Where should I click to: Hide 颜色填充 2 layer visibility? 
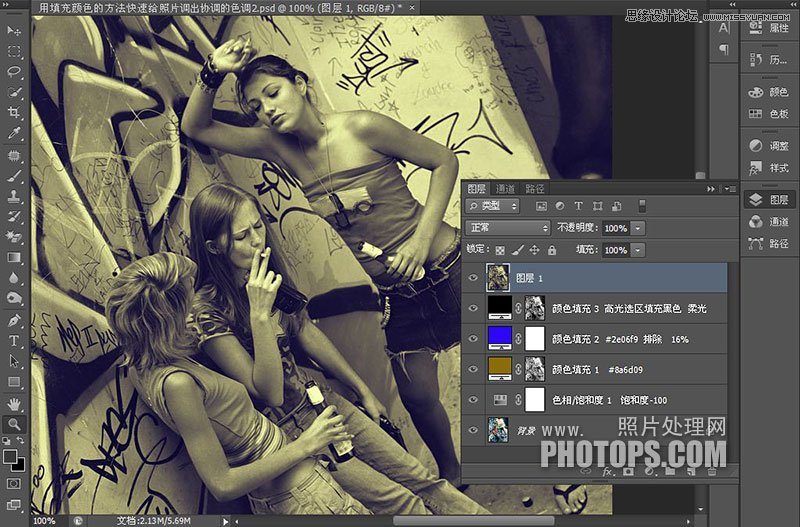473,339
